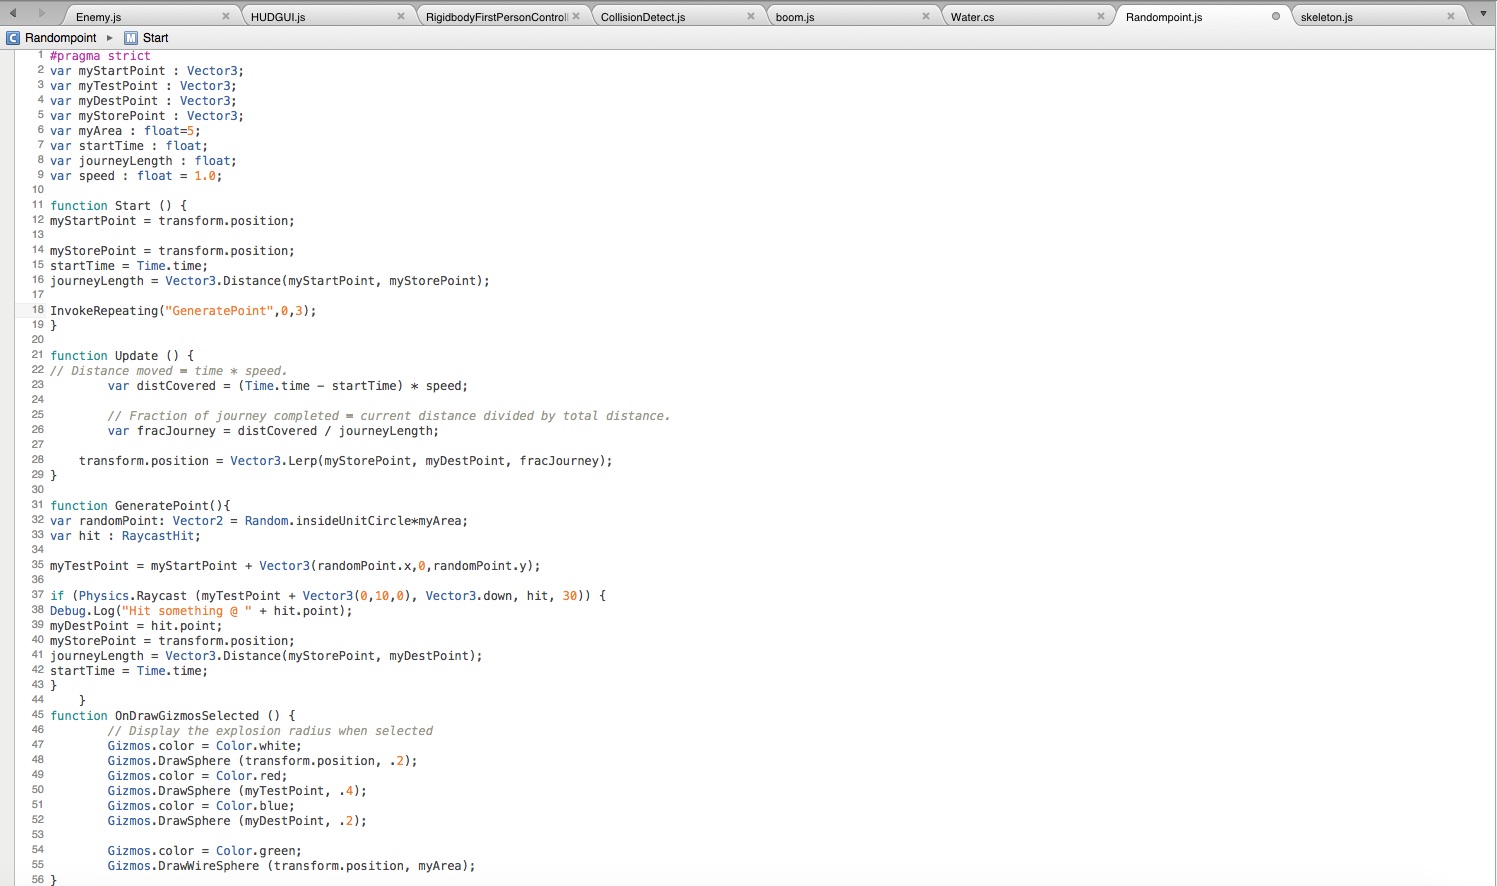Viewport: 1497px width, 886px height.
Task: Close the Enemy.js tab
Action: pyautogui.click(x=226, y=16)
